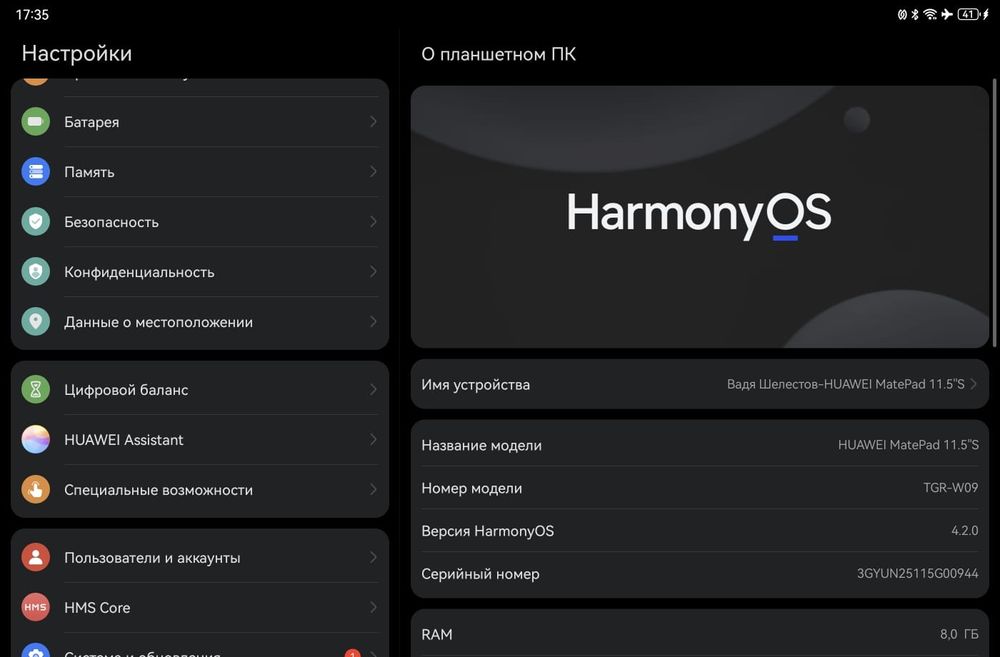Tap the Конфиденциальность privacy icon
Screen dimensions: 1000x657
(x=36, y=272)
